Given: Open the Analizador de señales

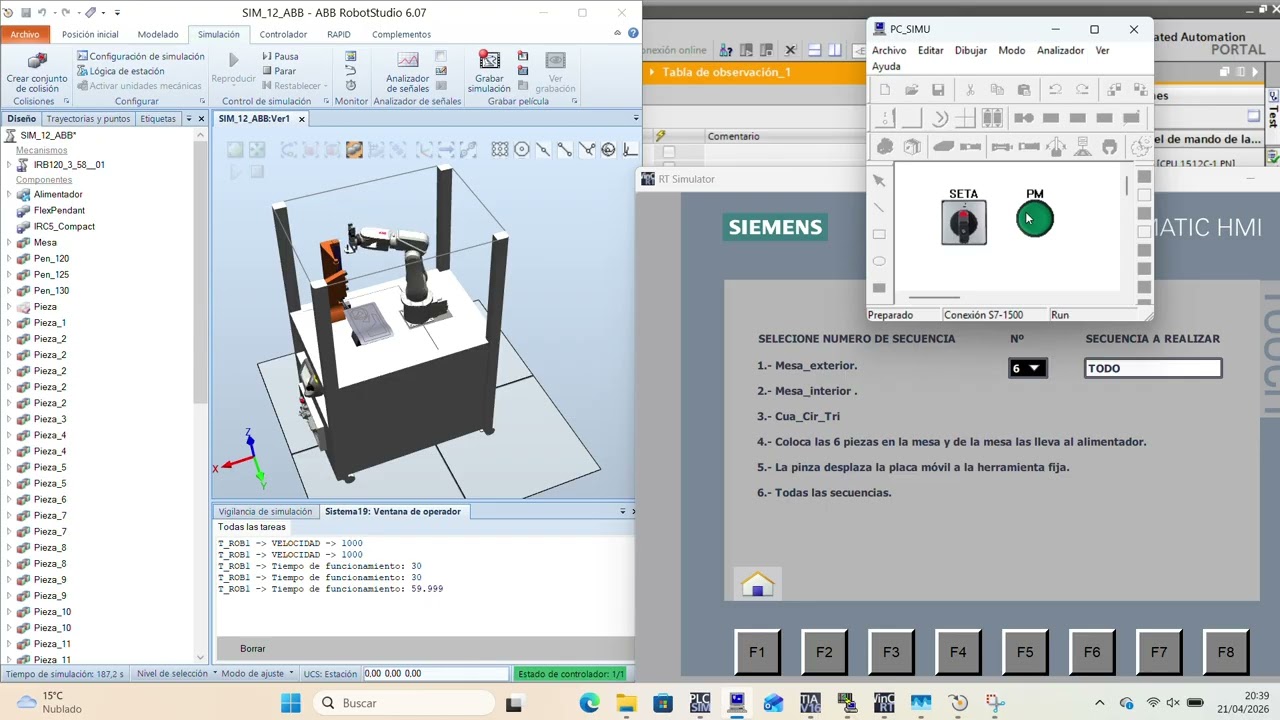Looking at the screenshot, I should pyautogui.click(x=408, y=73).
